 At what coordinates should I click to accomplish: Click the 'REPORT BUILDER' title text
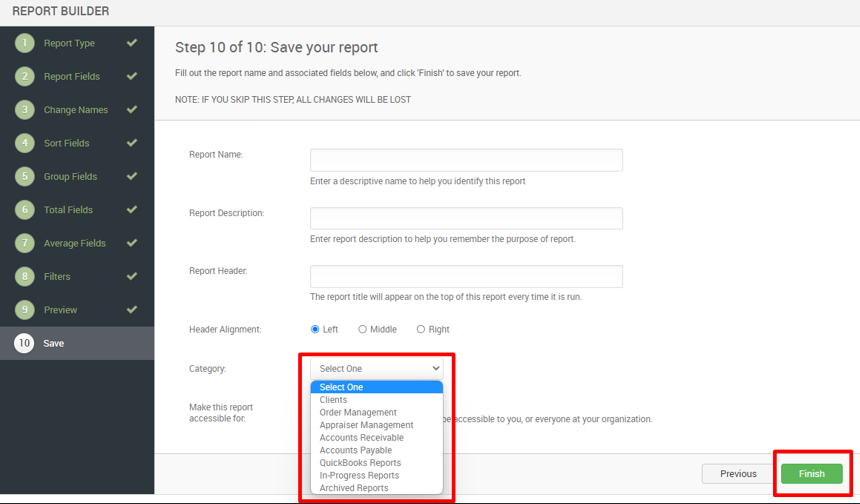pyautogui.click(x=61, y=11)
